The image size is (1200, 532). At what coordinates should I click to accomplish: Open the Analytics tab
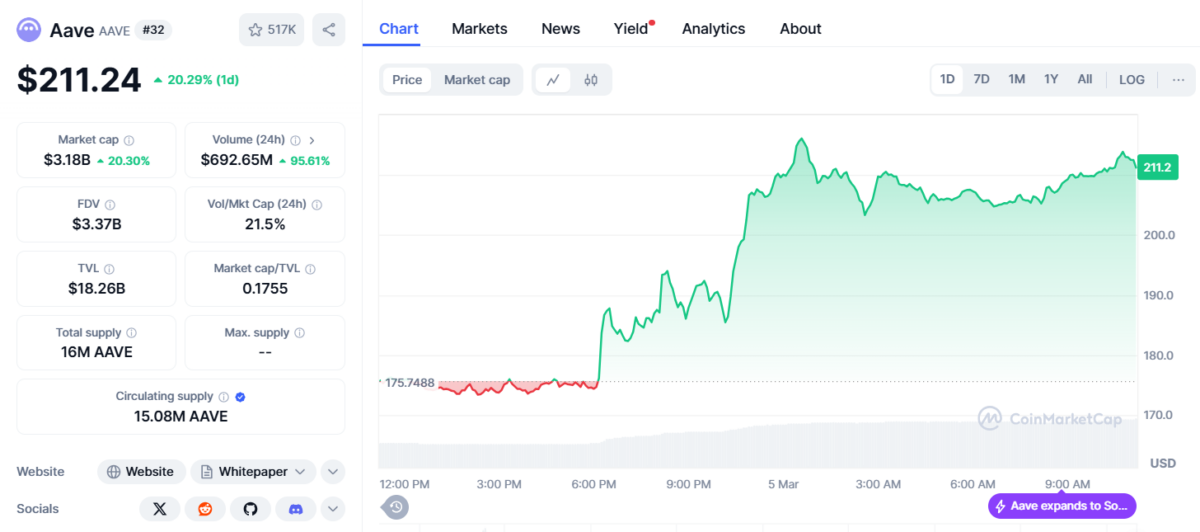pyautogui.click(x=714, y=28)
